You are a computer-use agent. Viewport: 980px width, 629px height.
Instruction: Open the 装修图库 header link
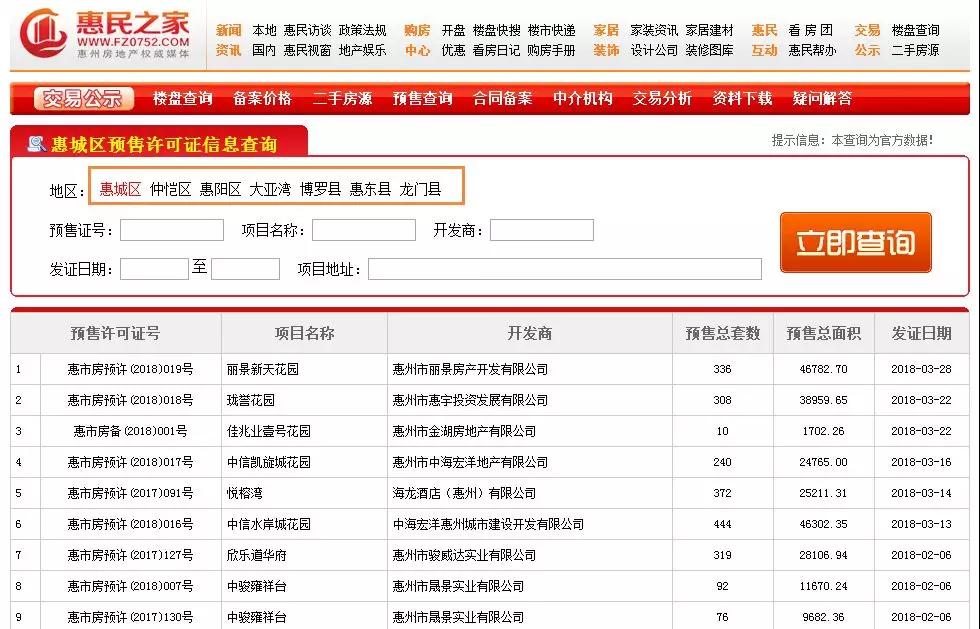point(710,50)
